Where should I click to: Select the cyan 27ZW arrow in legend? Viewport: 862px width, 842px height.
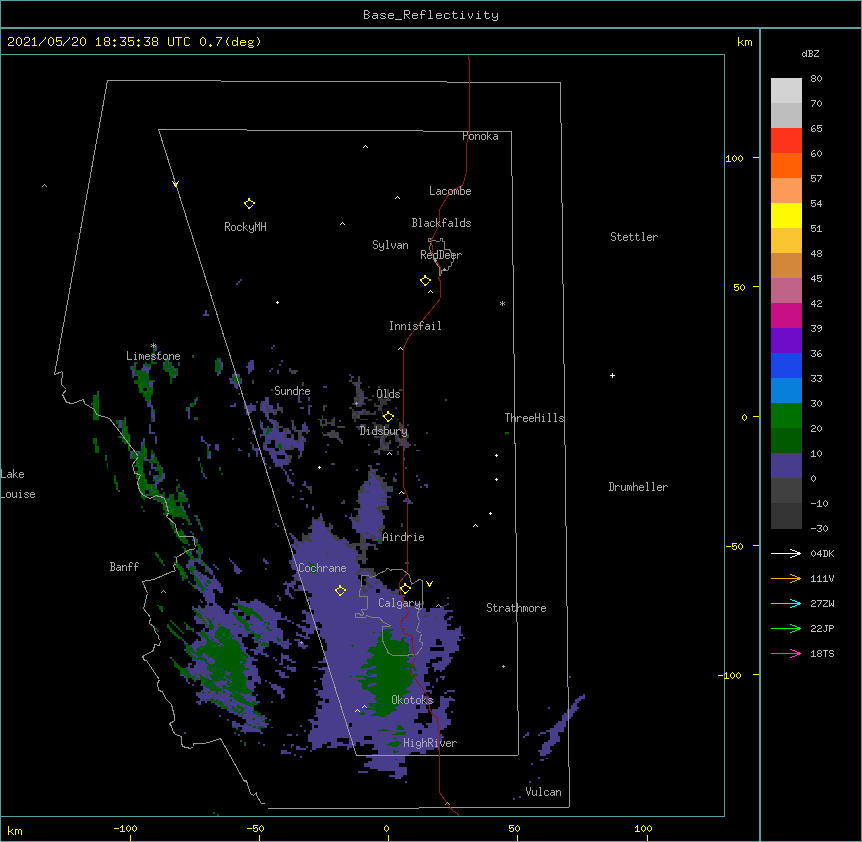point(786,603)
